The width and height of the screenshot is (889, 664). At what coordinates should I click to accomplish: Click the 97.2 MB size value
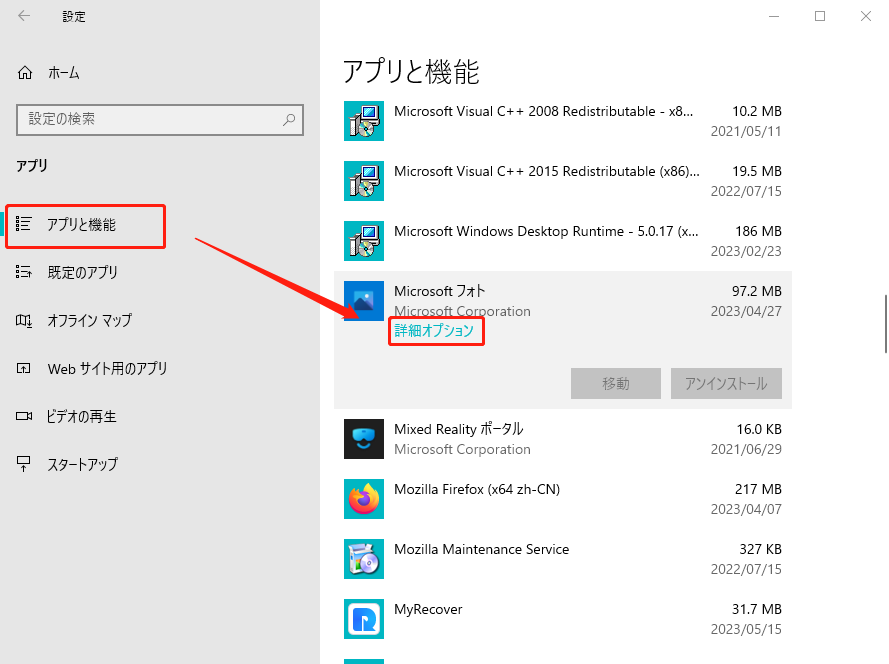(756, 291)
